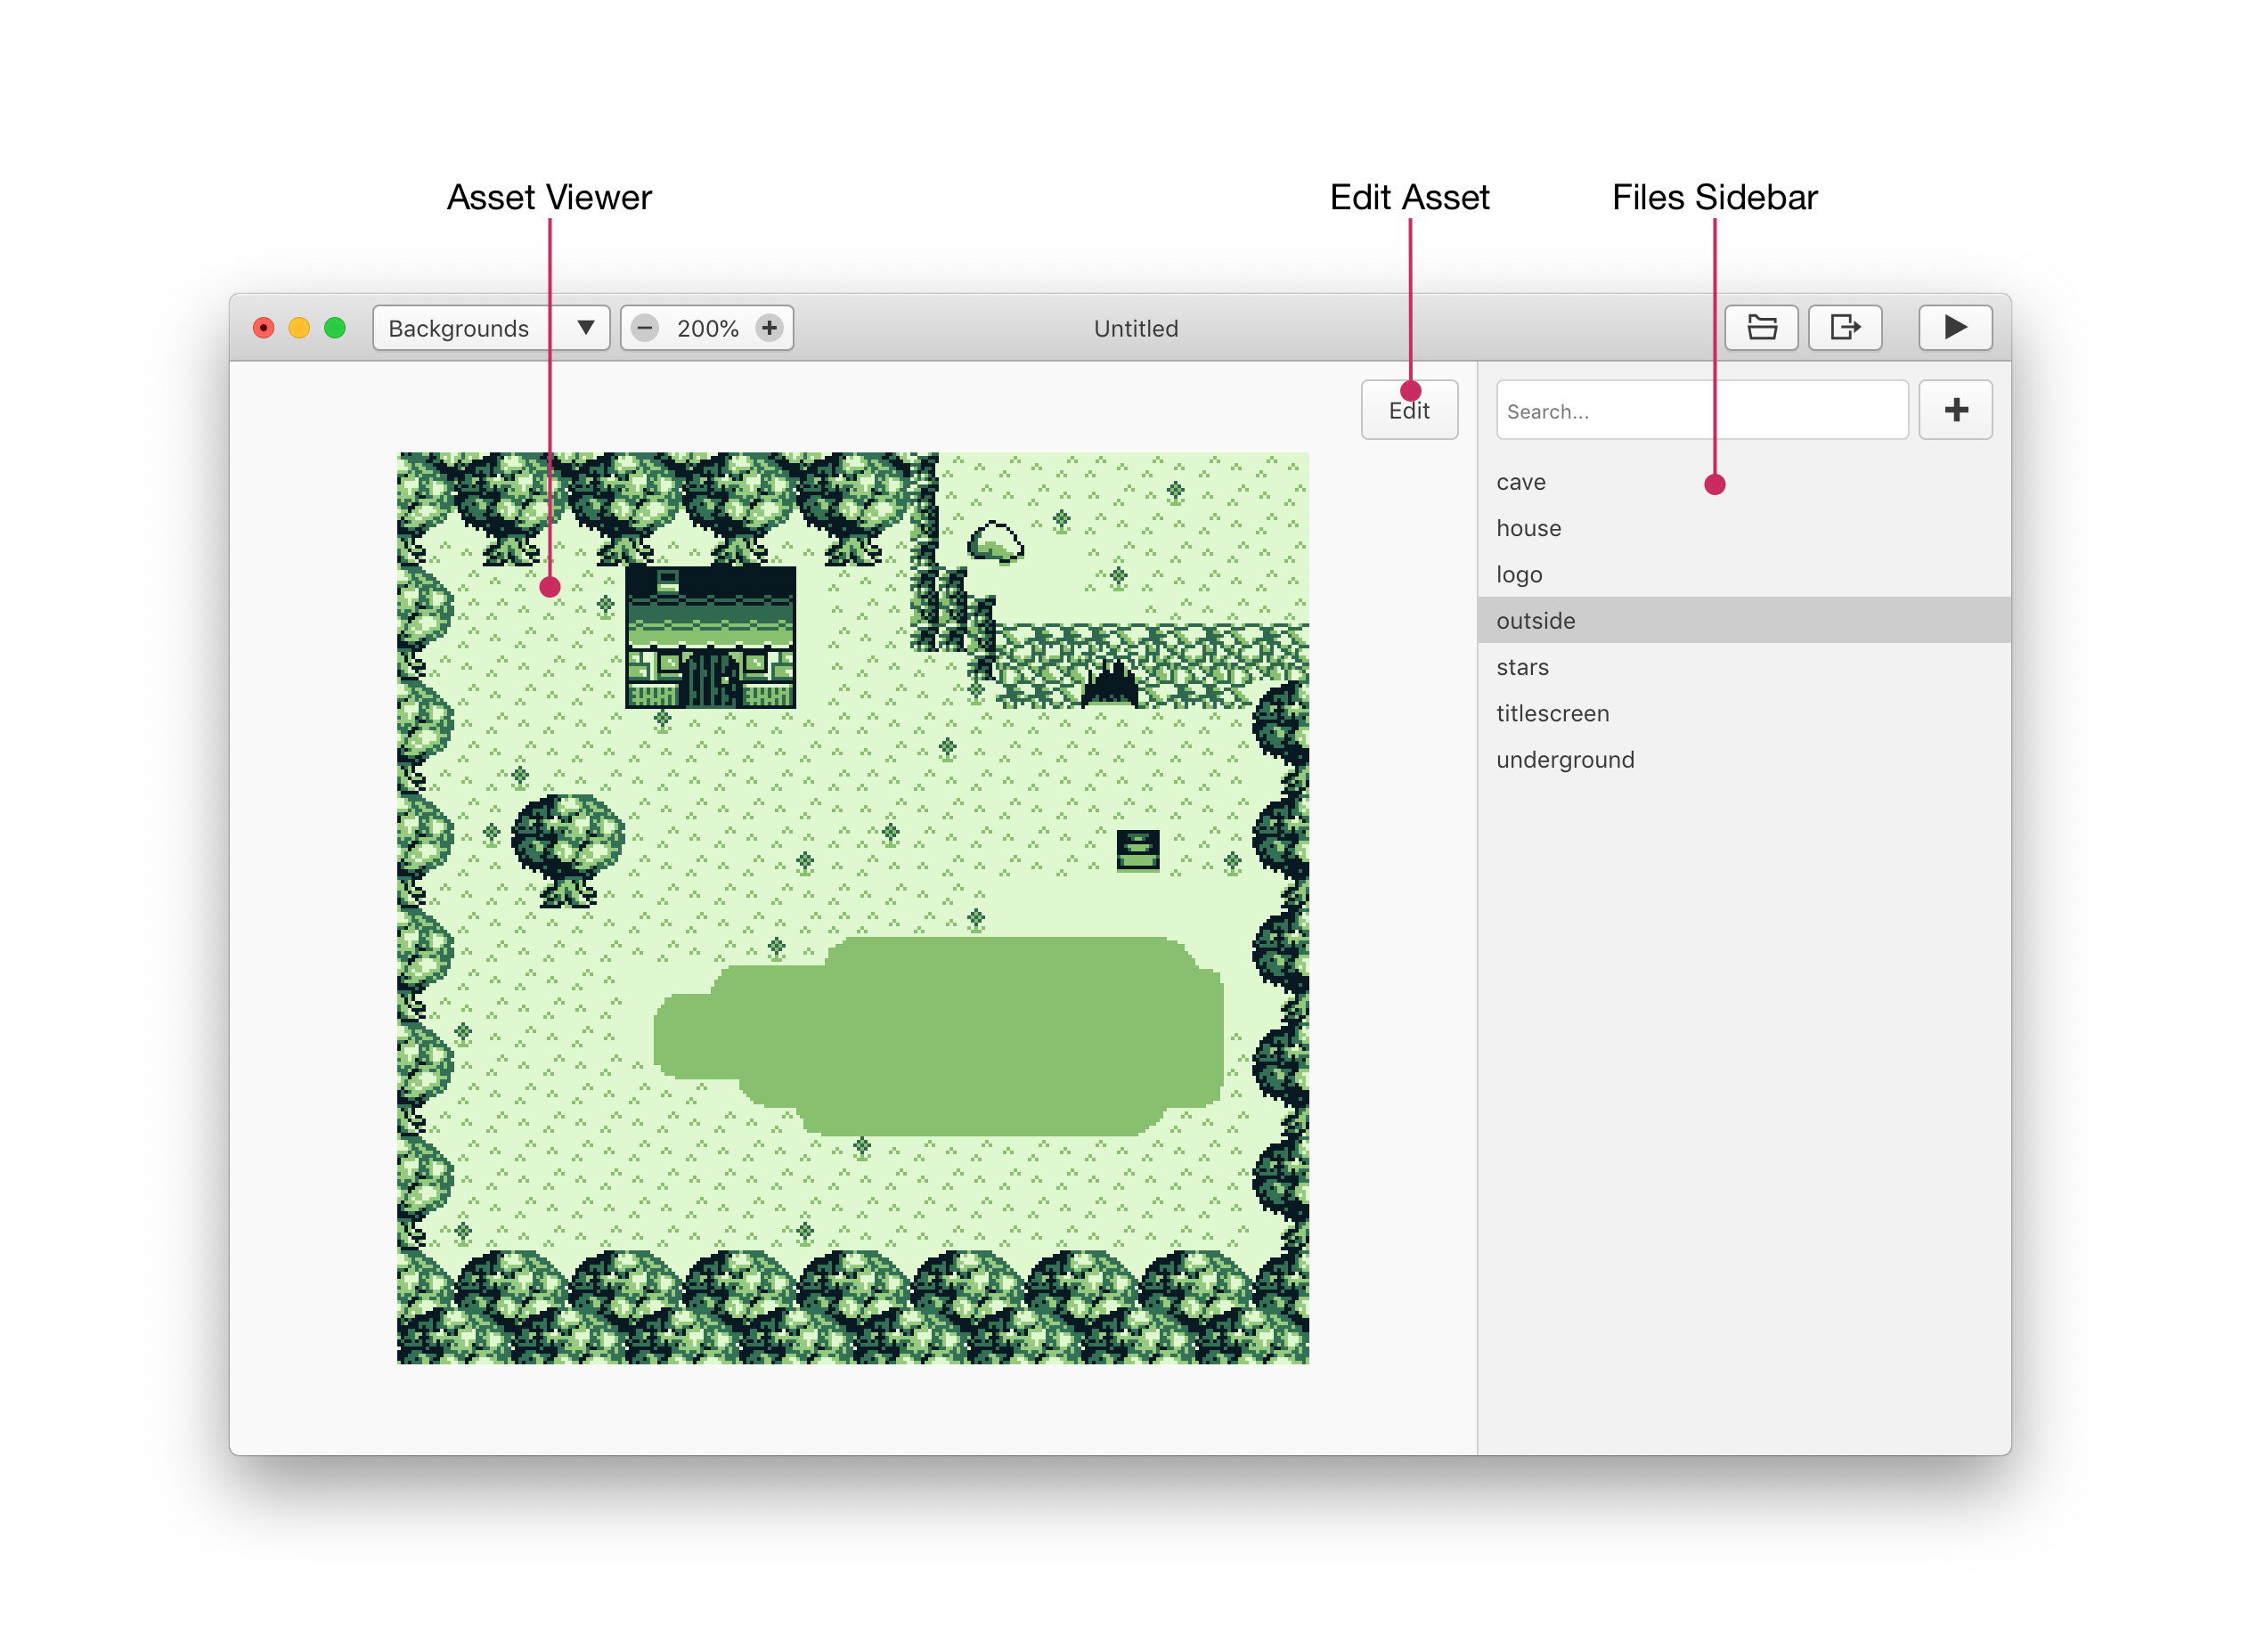Screen dimensions: 2241x1652
Task: Open the project folder icon
Action: click(1761, 328)
